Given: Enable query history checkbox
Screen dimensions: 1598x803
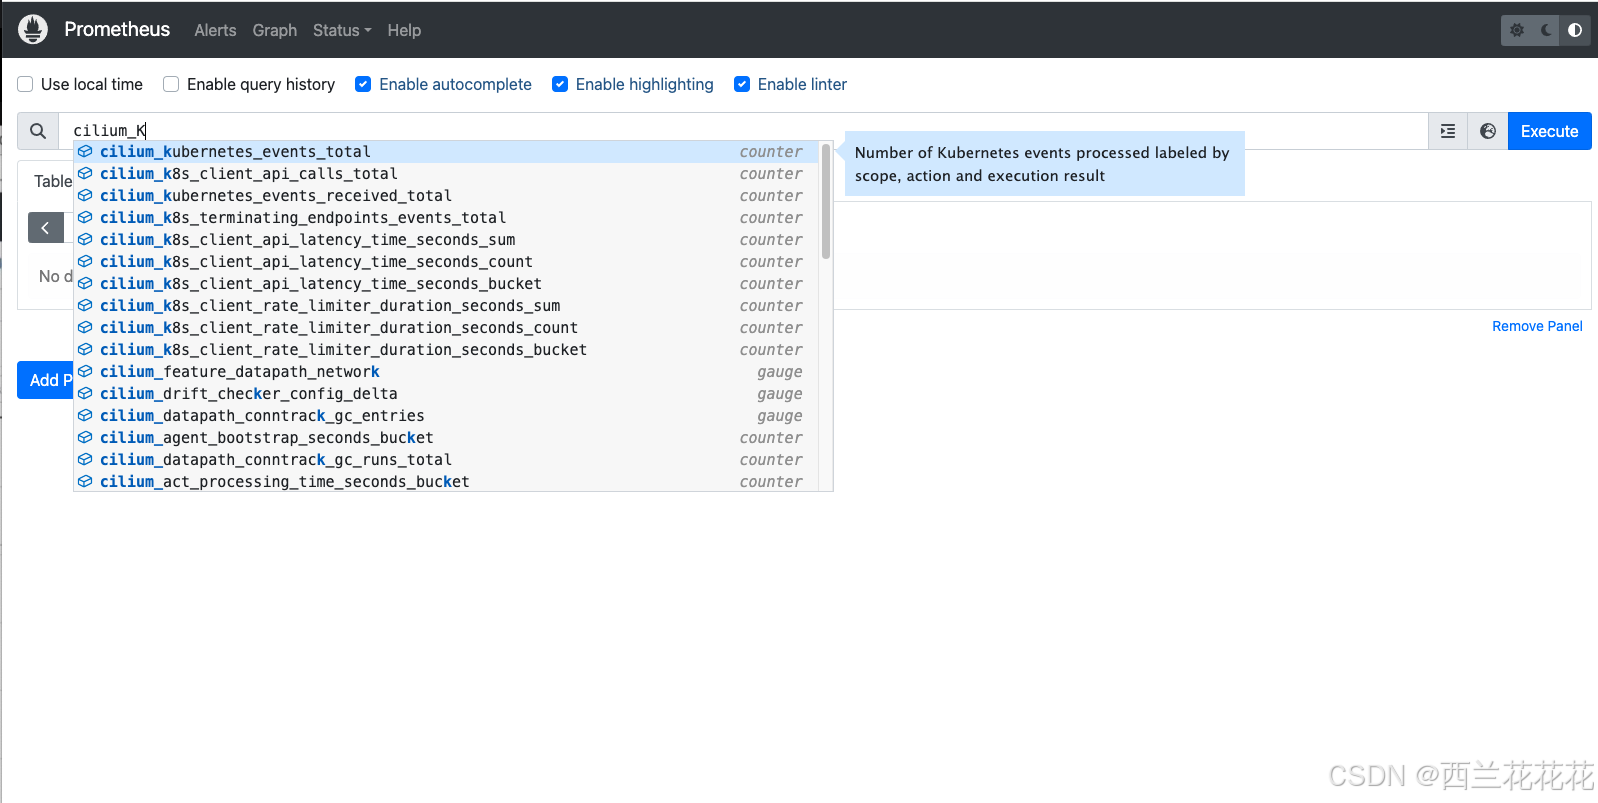Looking at the screenshot, I should pos(171,84).
